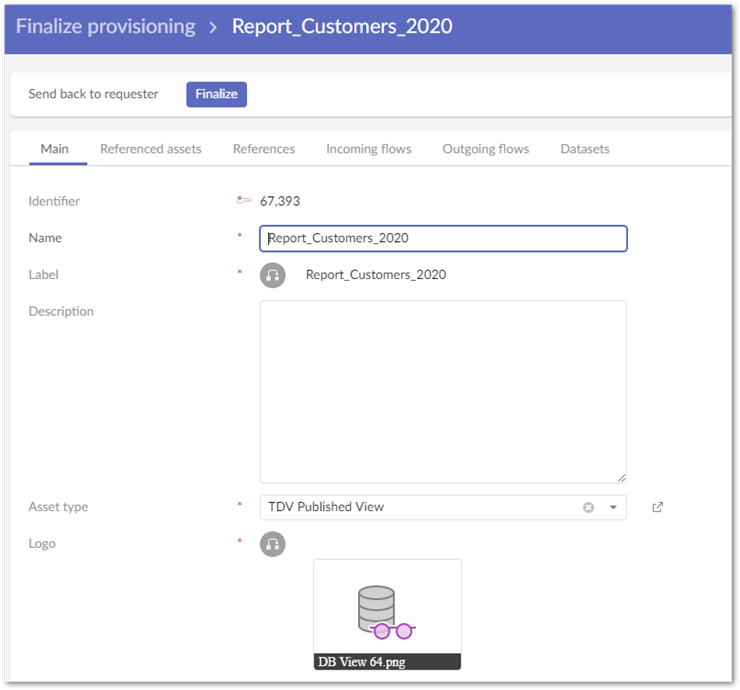Click inside the Description text area
Image resolution: width=740 pixels, height=690 pixels.
(x=443, y=391)
